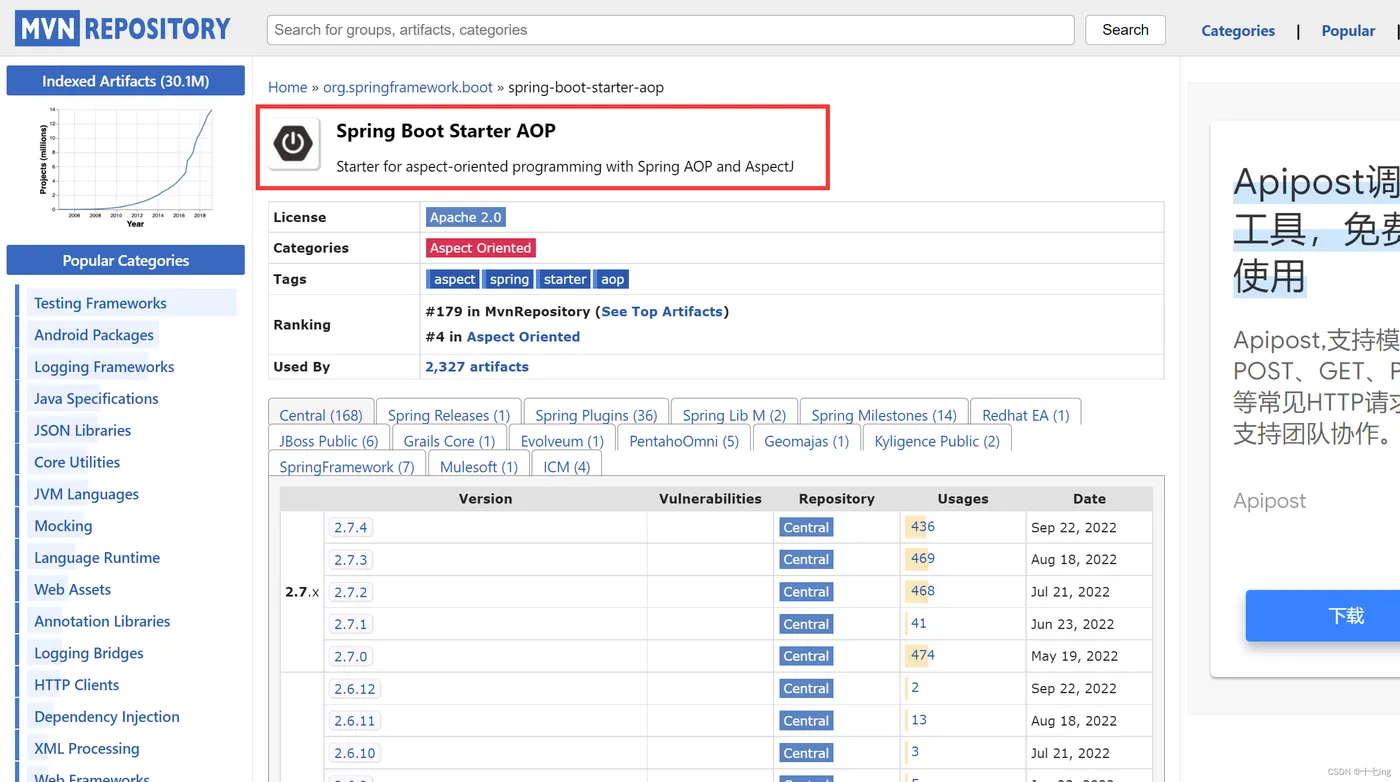Open version 2.6.10
This screenshot has height=782, width=1400.
(355, 753)
